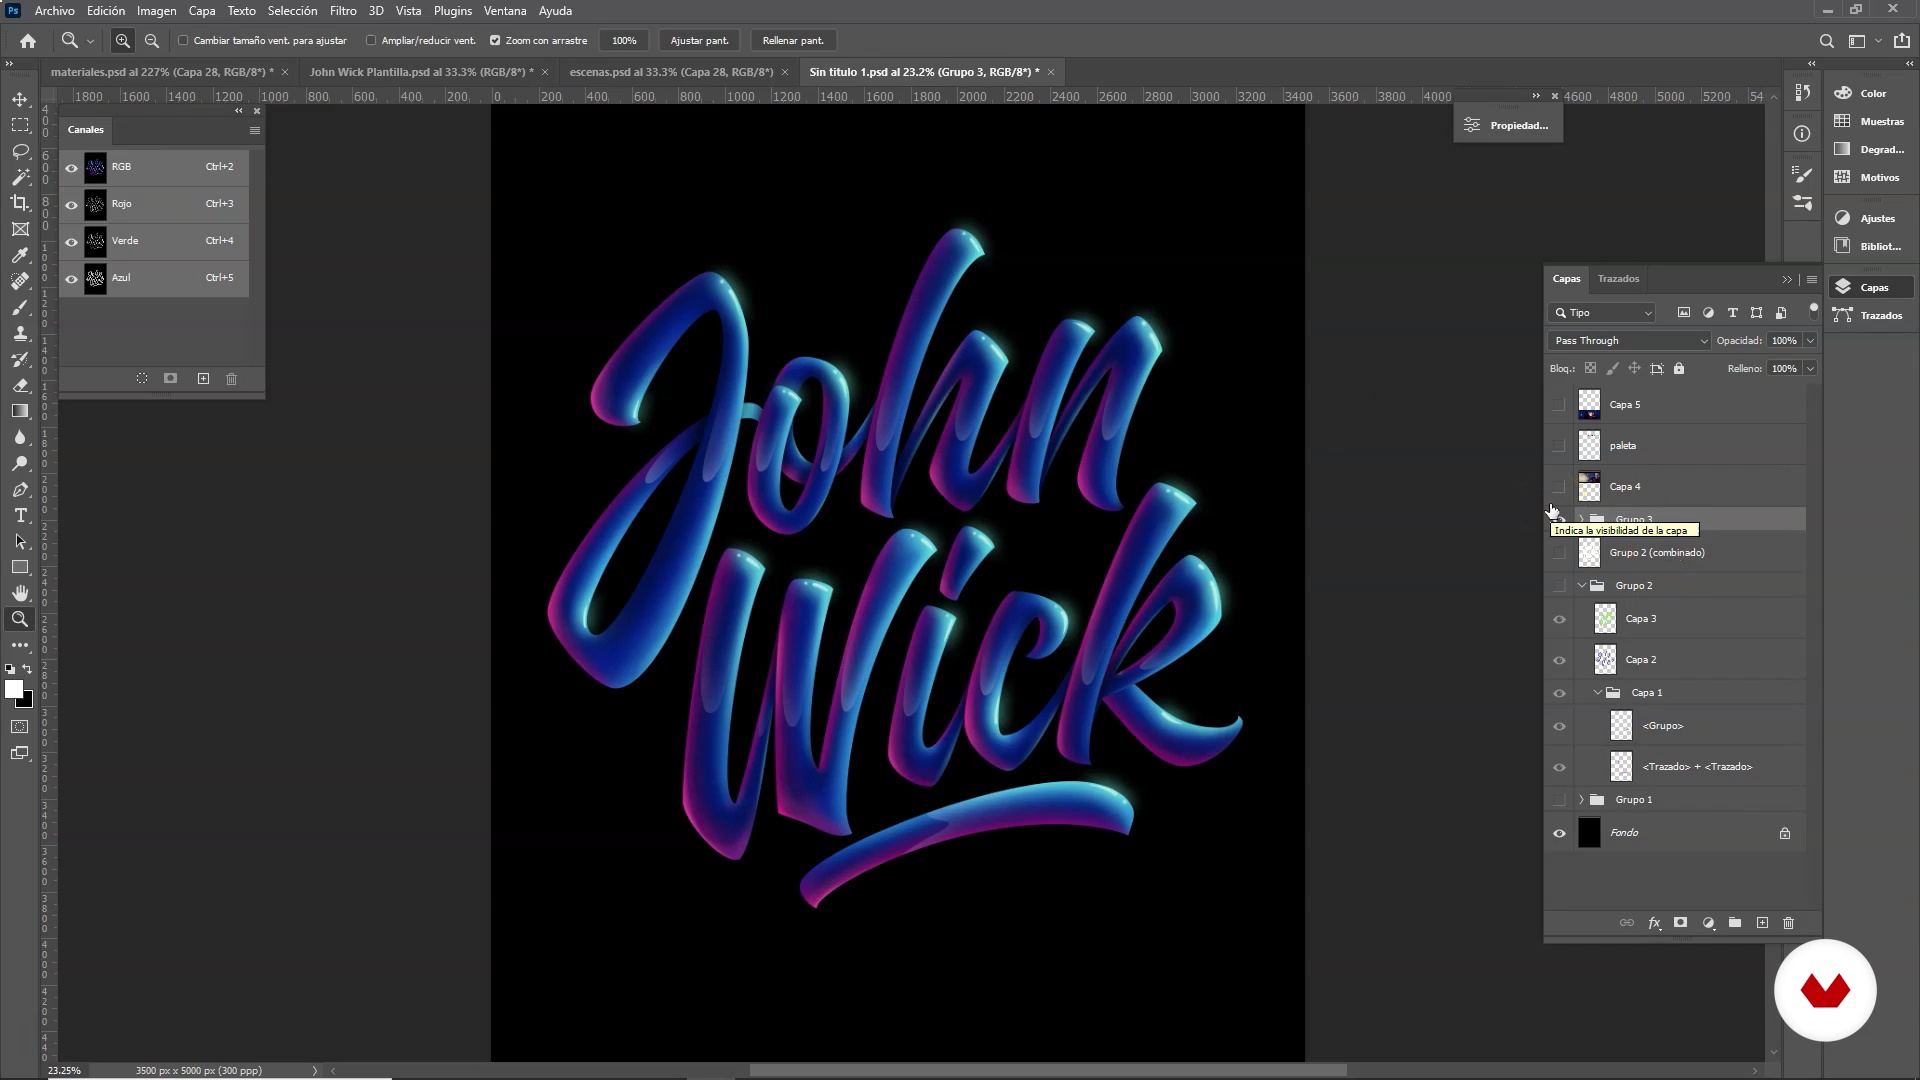Click the background color swatch
Viewport: 1920px width, 1080px height.
27,702
